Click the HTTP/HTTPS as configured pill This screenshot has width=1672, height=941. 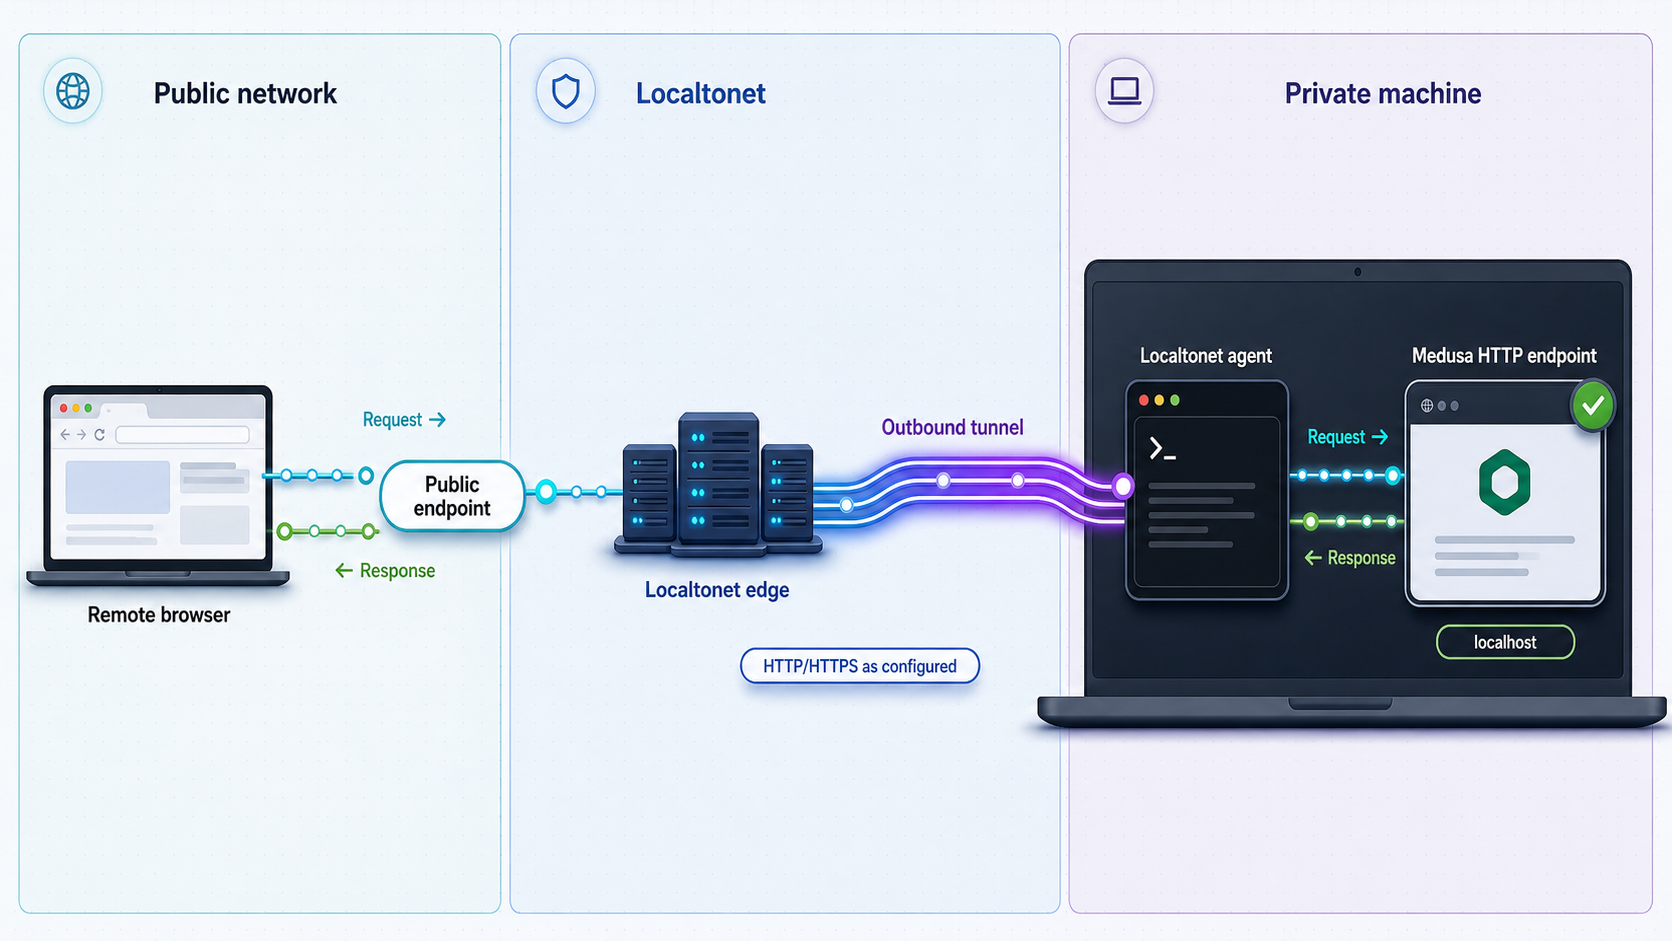point(860,666)
